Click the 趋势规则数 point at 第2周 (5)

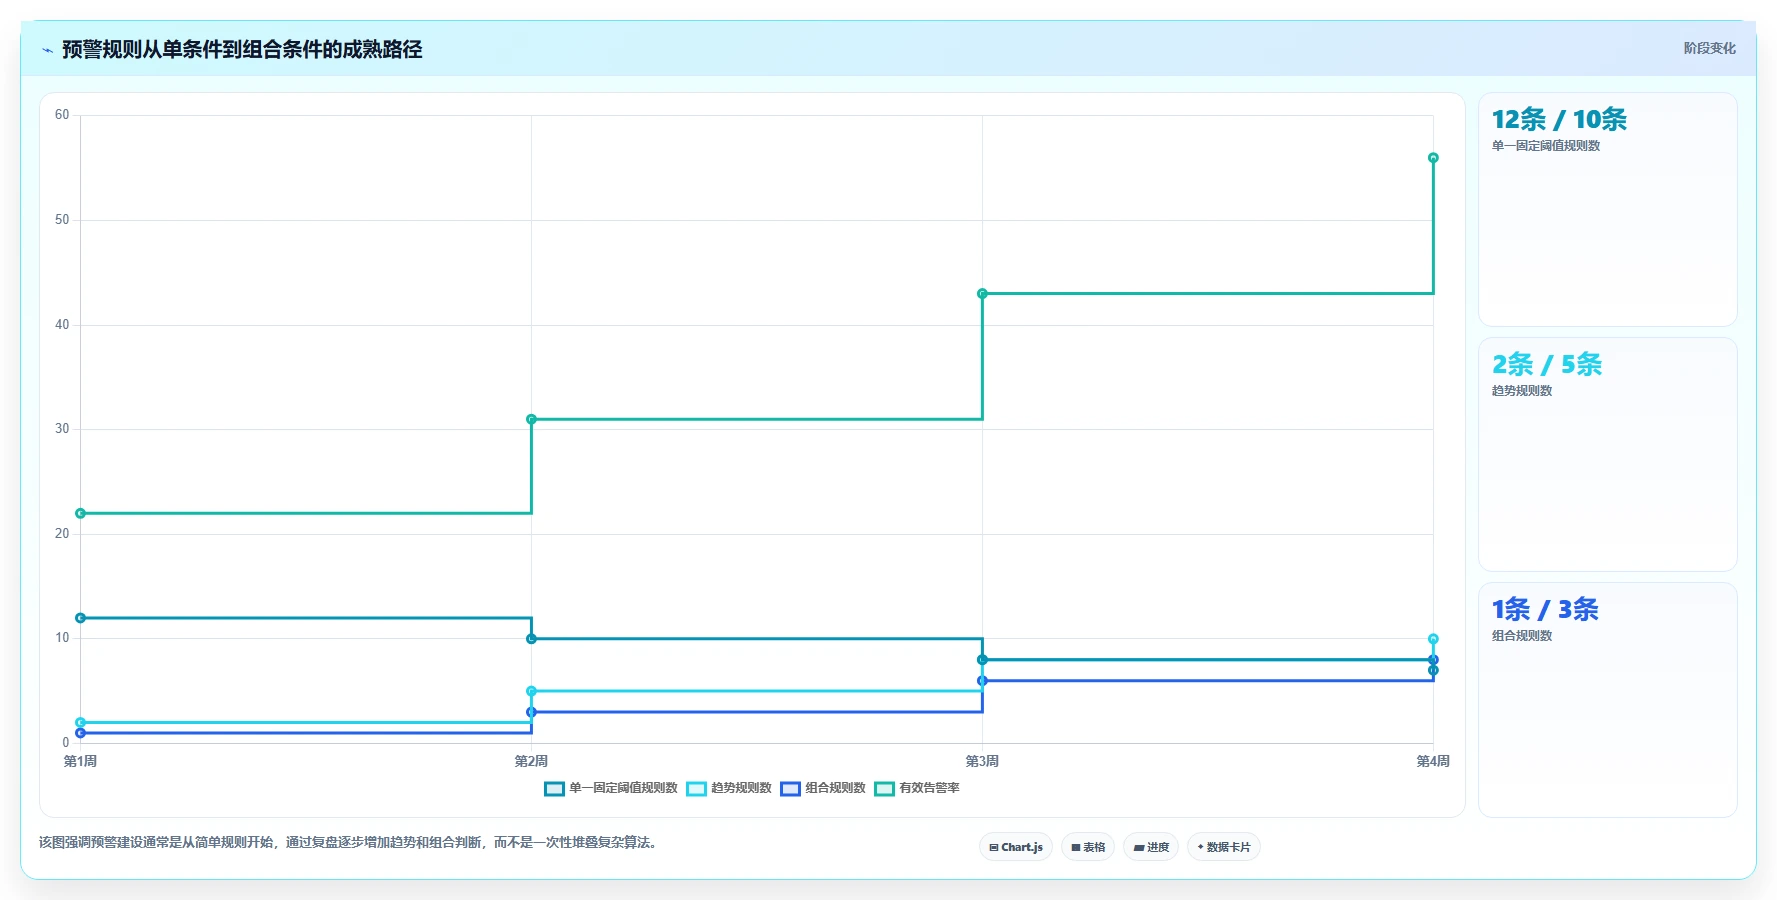531,691
